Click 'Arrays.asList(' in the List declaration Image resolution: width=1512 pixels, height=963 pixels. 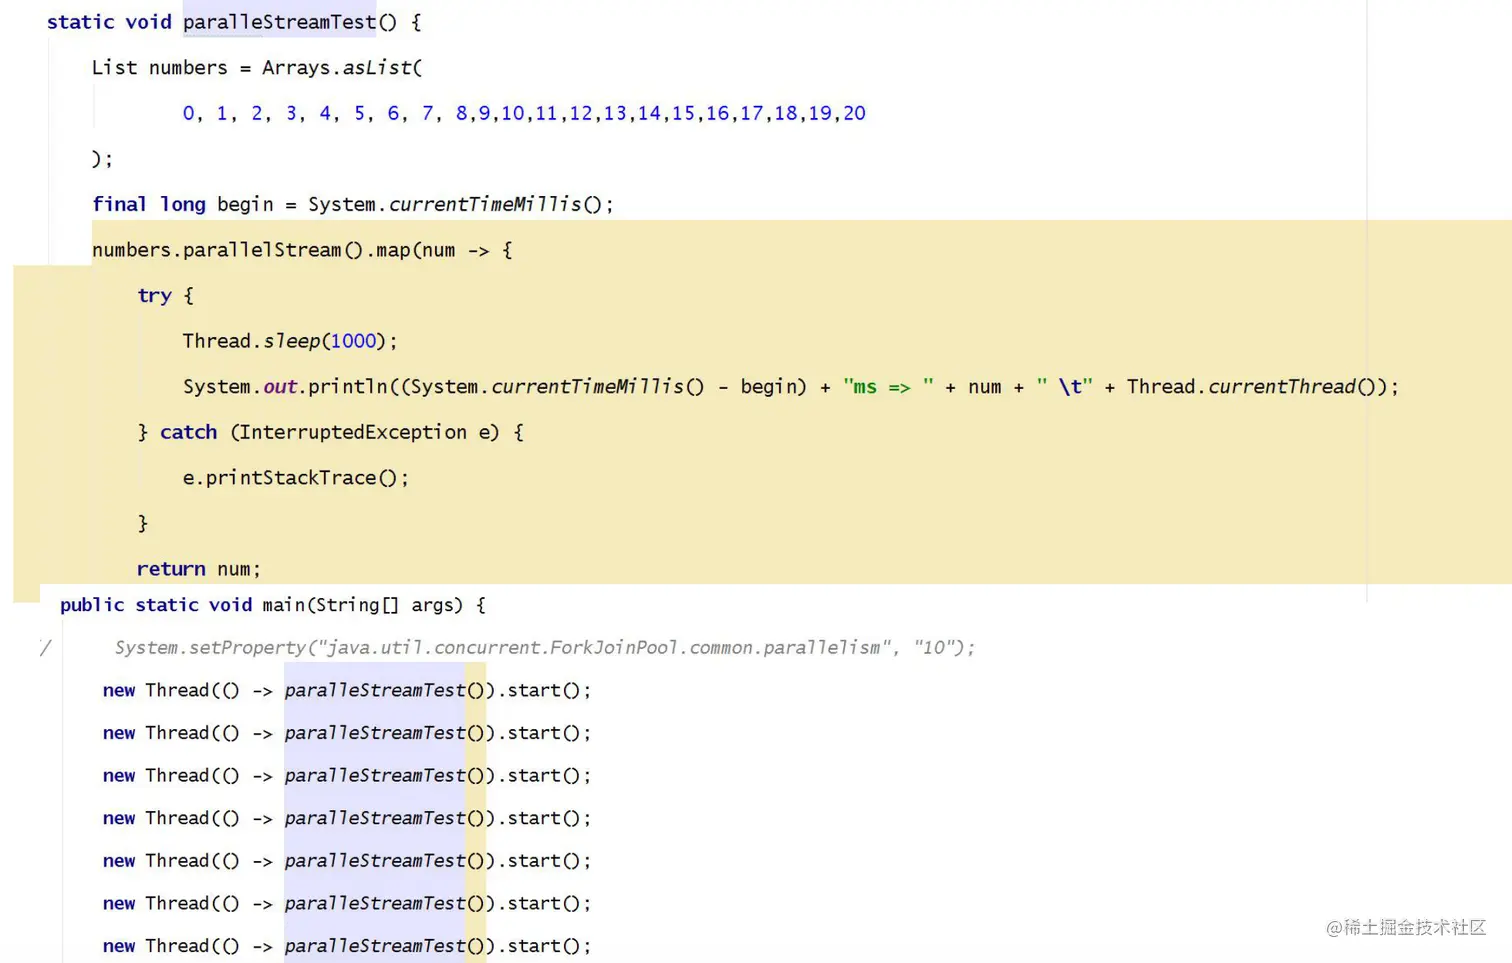tap(342, 68)
